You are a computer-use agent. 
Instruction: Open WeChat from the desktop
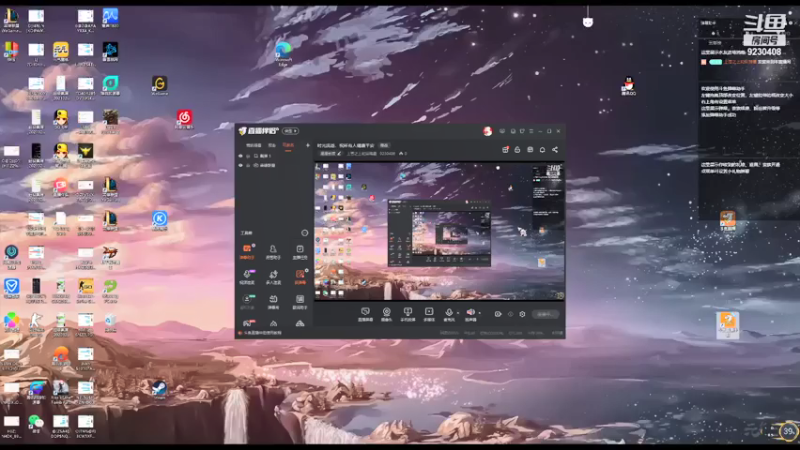tap(36, 423)
